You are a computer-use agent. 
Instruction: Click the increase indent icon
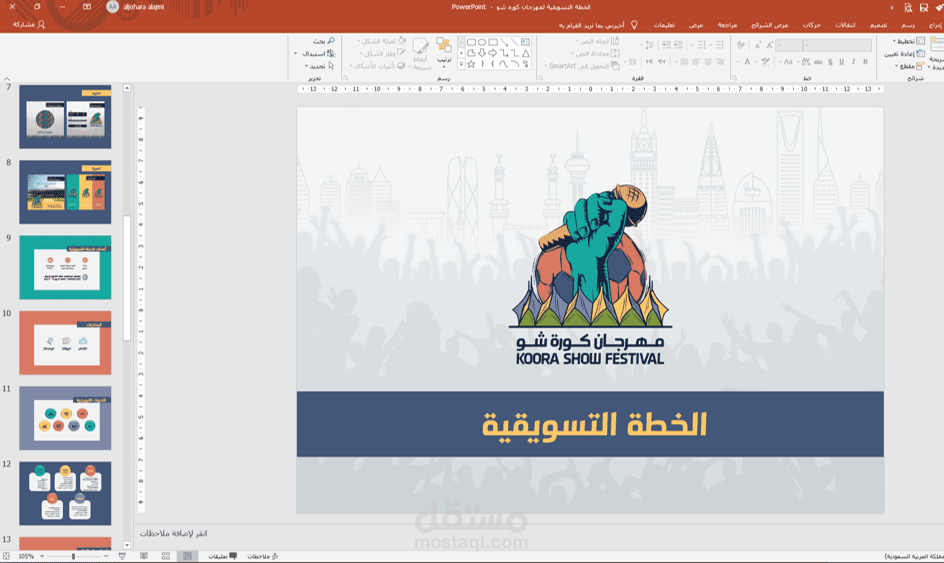(666, 45)
